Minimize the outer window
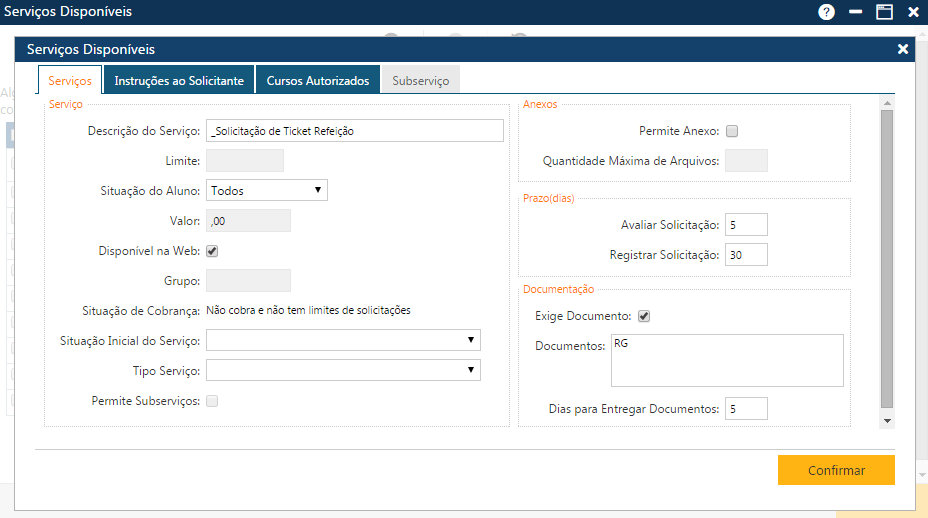928x518 pixels. point(855,12)
